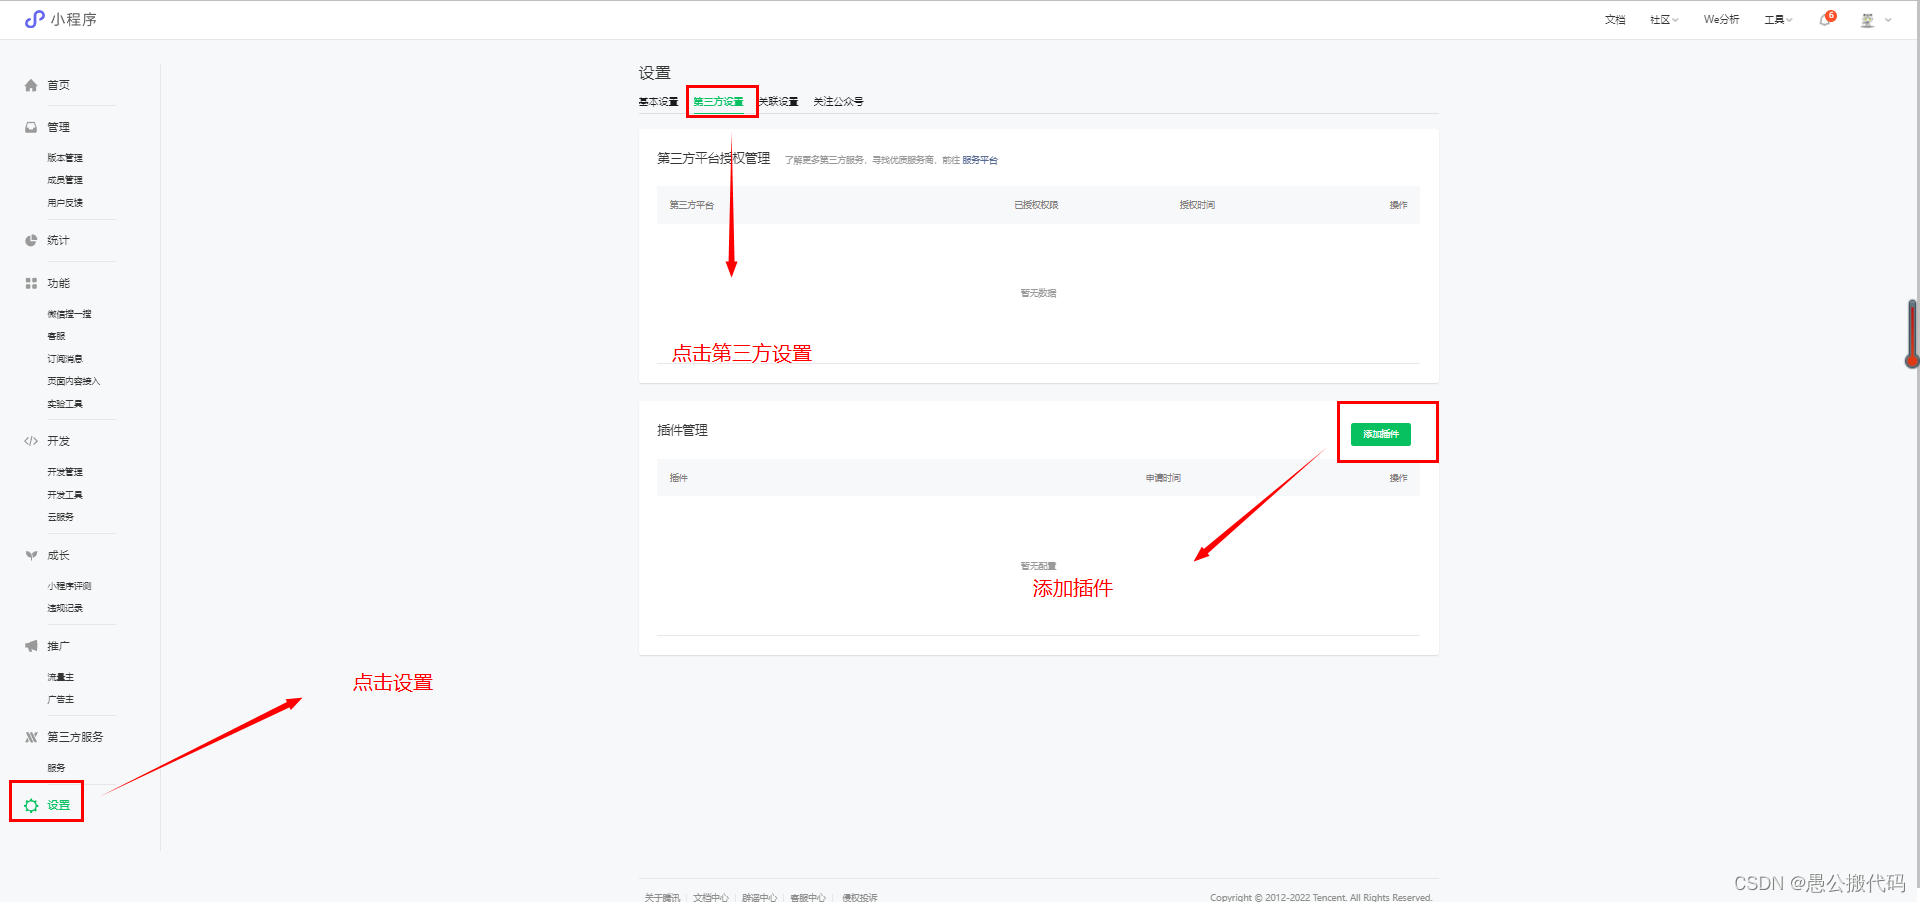Viewport: 1920px width, 902px height.
Task: Switch to the 基本设置 tab
Action: 658,102
